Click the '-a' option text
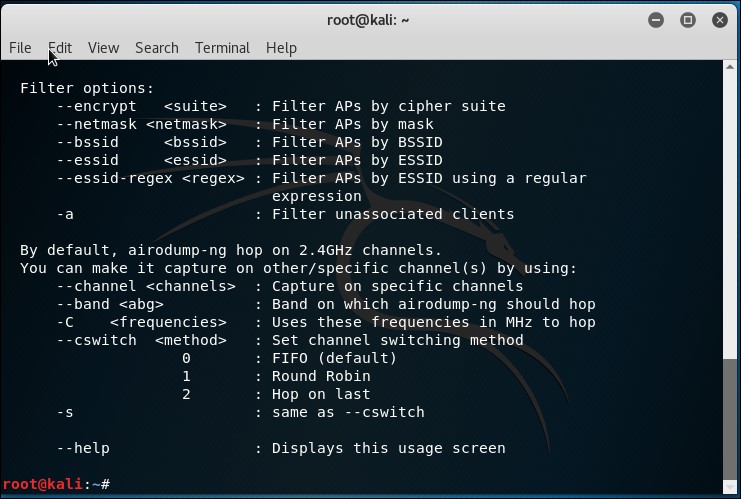The width and height of the screenshot is (741, 499). (x=65, y=214)
